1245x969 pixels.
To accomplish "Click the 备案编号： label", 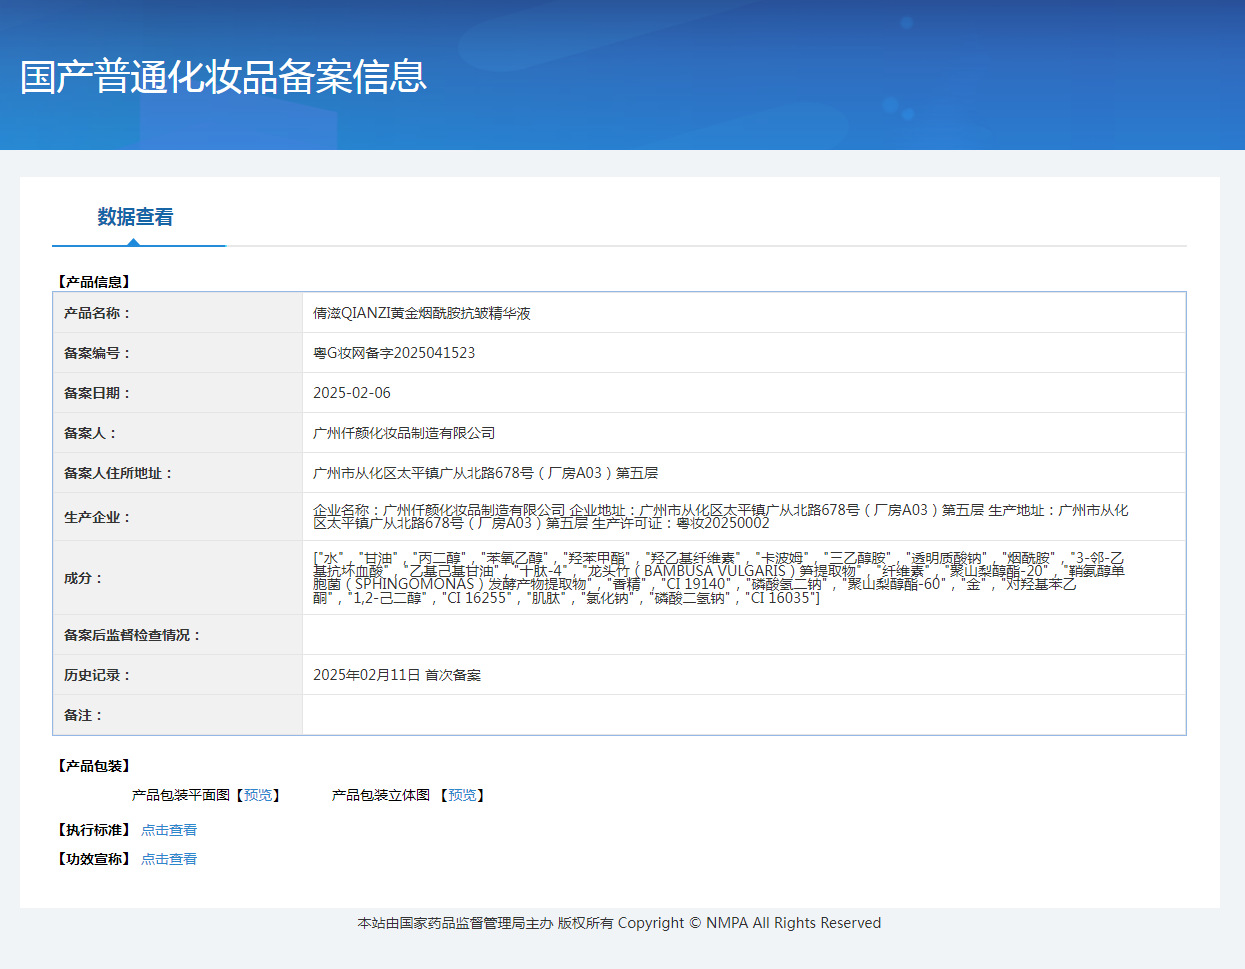I will pos(97,353).
